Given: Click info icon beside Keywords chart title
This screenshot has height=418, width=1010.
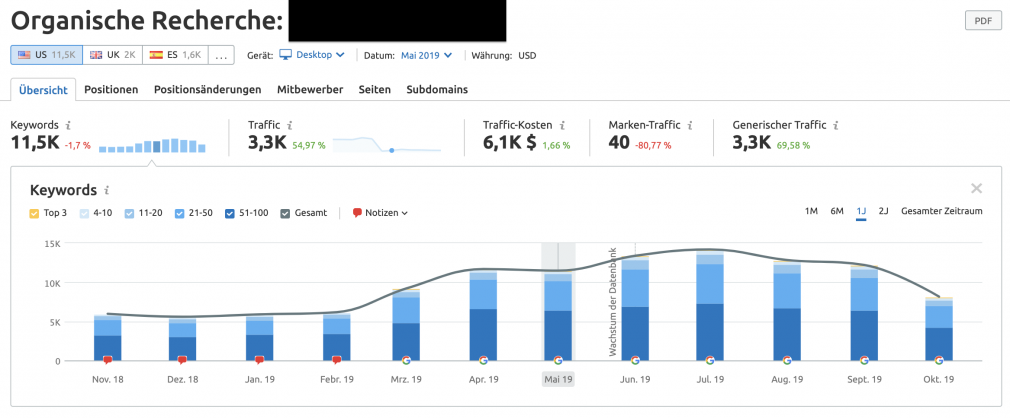Looking at the screenshot, I should 107,191.
